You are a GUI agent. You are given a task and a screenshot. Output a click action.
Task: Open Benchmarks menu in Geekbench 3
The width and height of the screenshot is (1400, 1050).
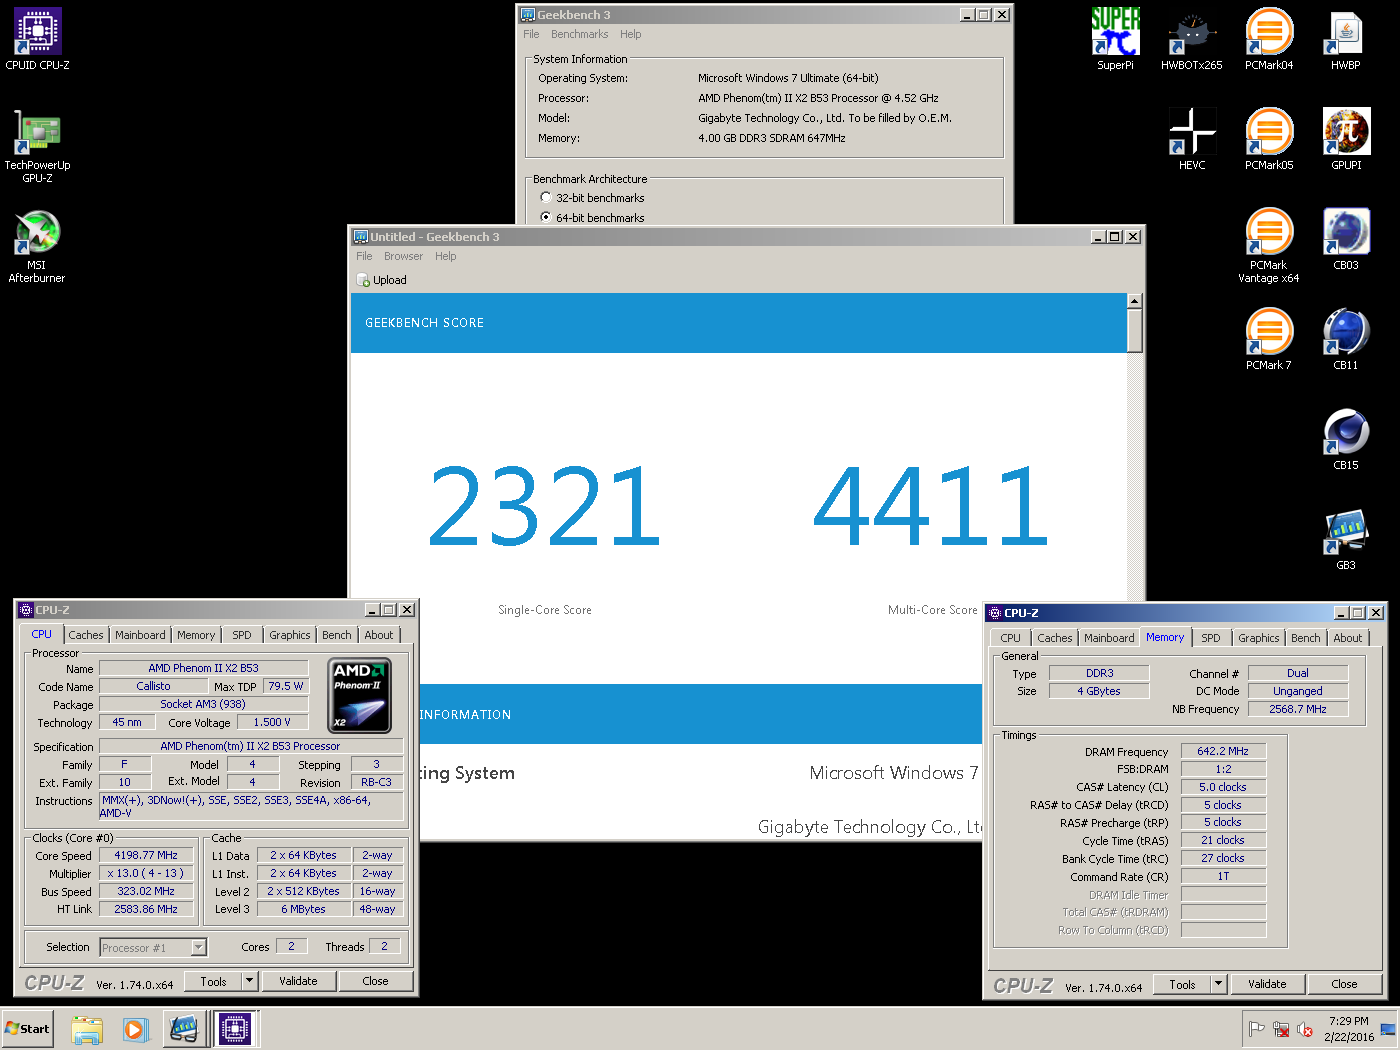pos(579,34)
